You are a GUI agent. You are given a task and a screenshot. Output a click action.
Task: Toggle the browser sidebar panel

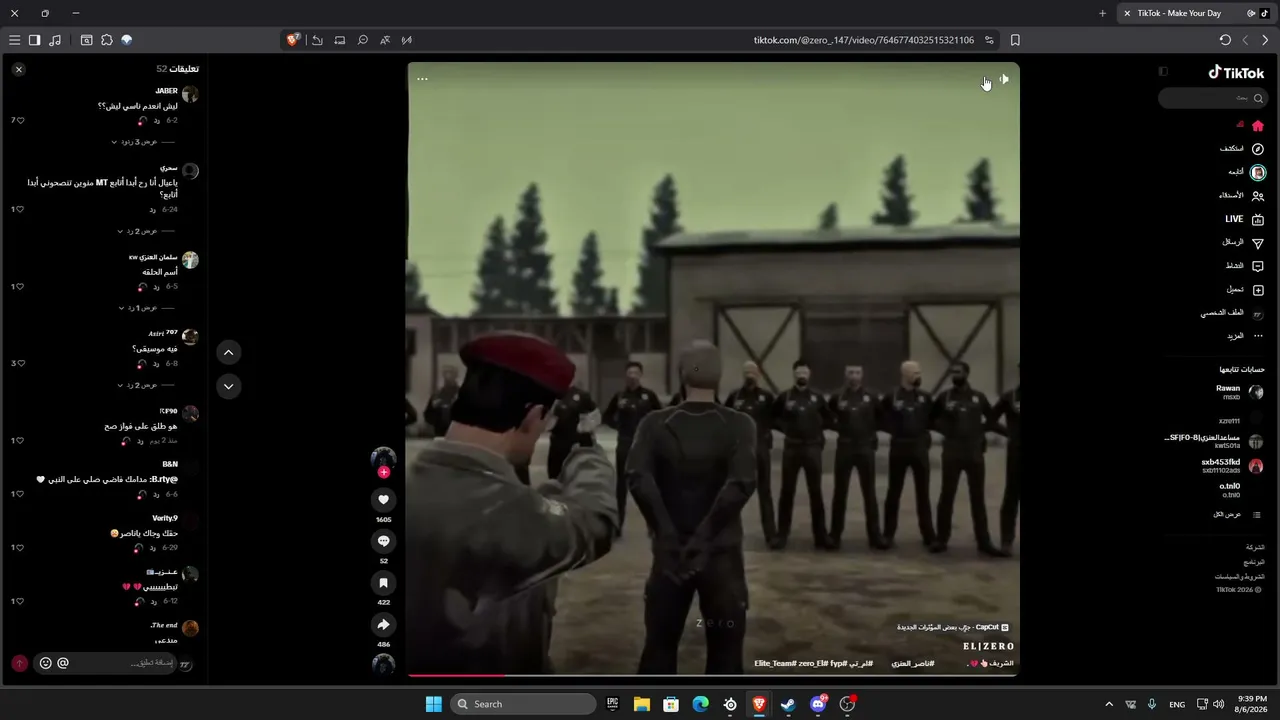click(34, 40)
